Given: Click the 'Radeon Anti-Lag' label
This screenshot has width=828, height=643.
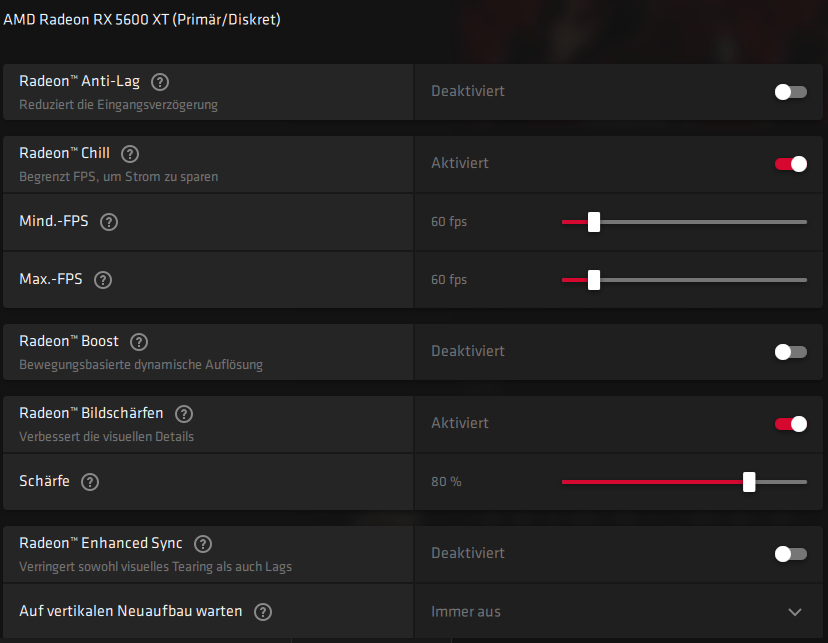Looking at the screenshot, I should point(79,81).
